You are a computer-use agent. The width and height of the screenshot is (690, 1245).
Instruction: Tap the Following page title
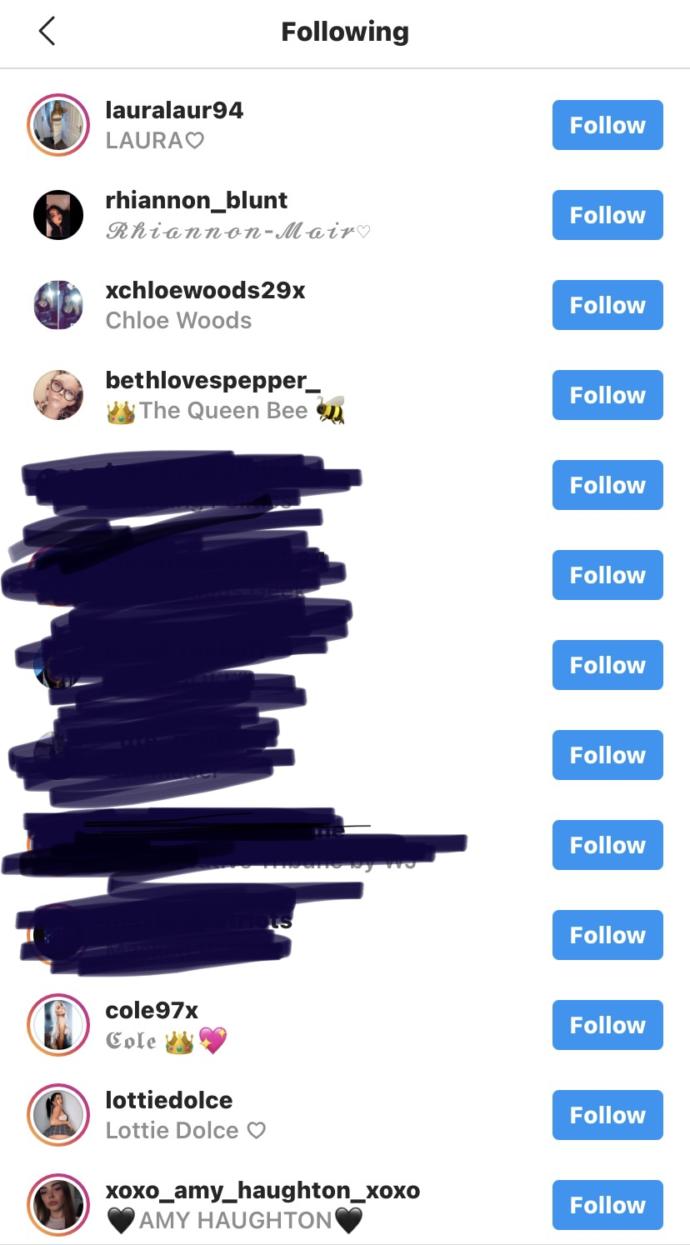click(345, 32)
